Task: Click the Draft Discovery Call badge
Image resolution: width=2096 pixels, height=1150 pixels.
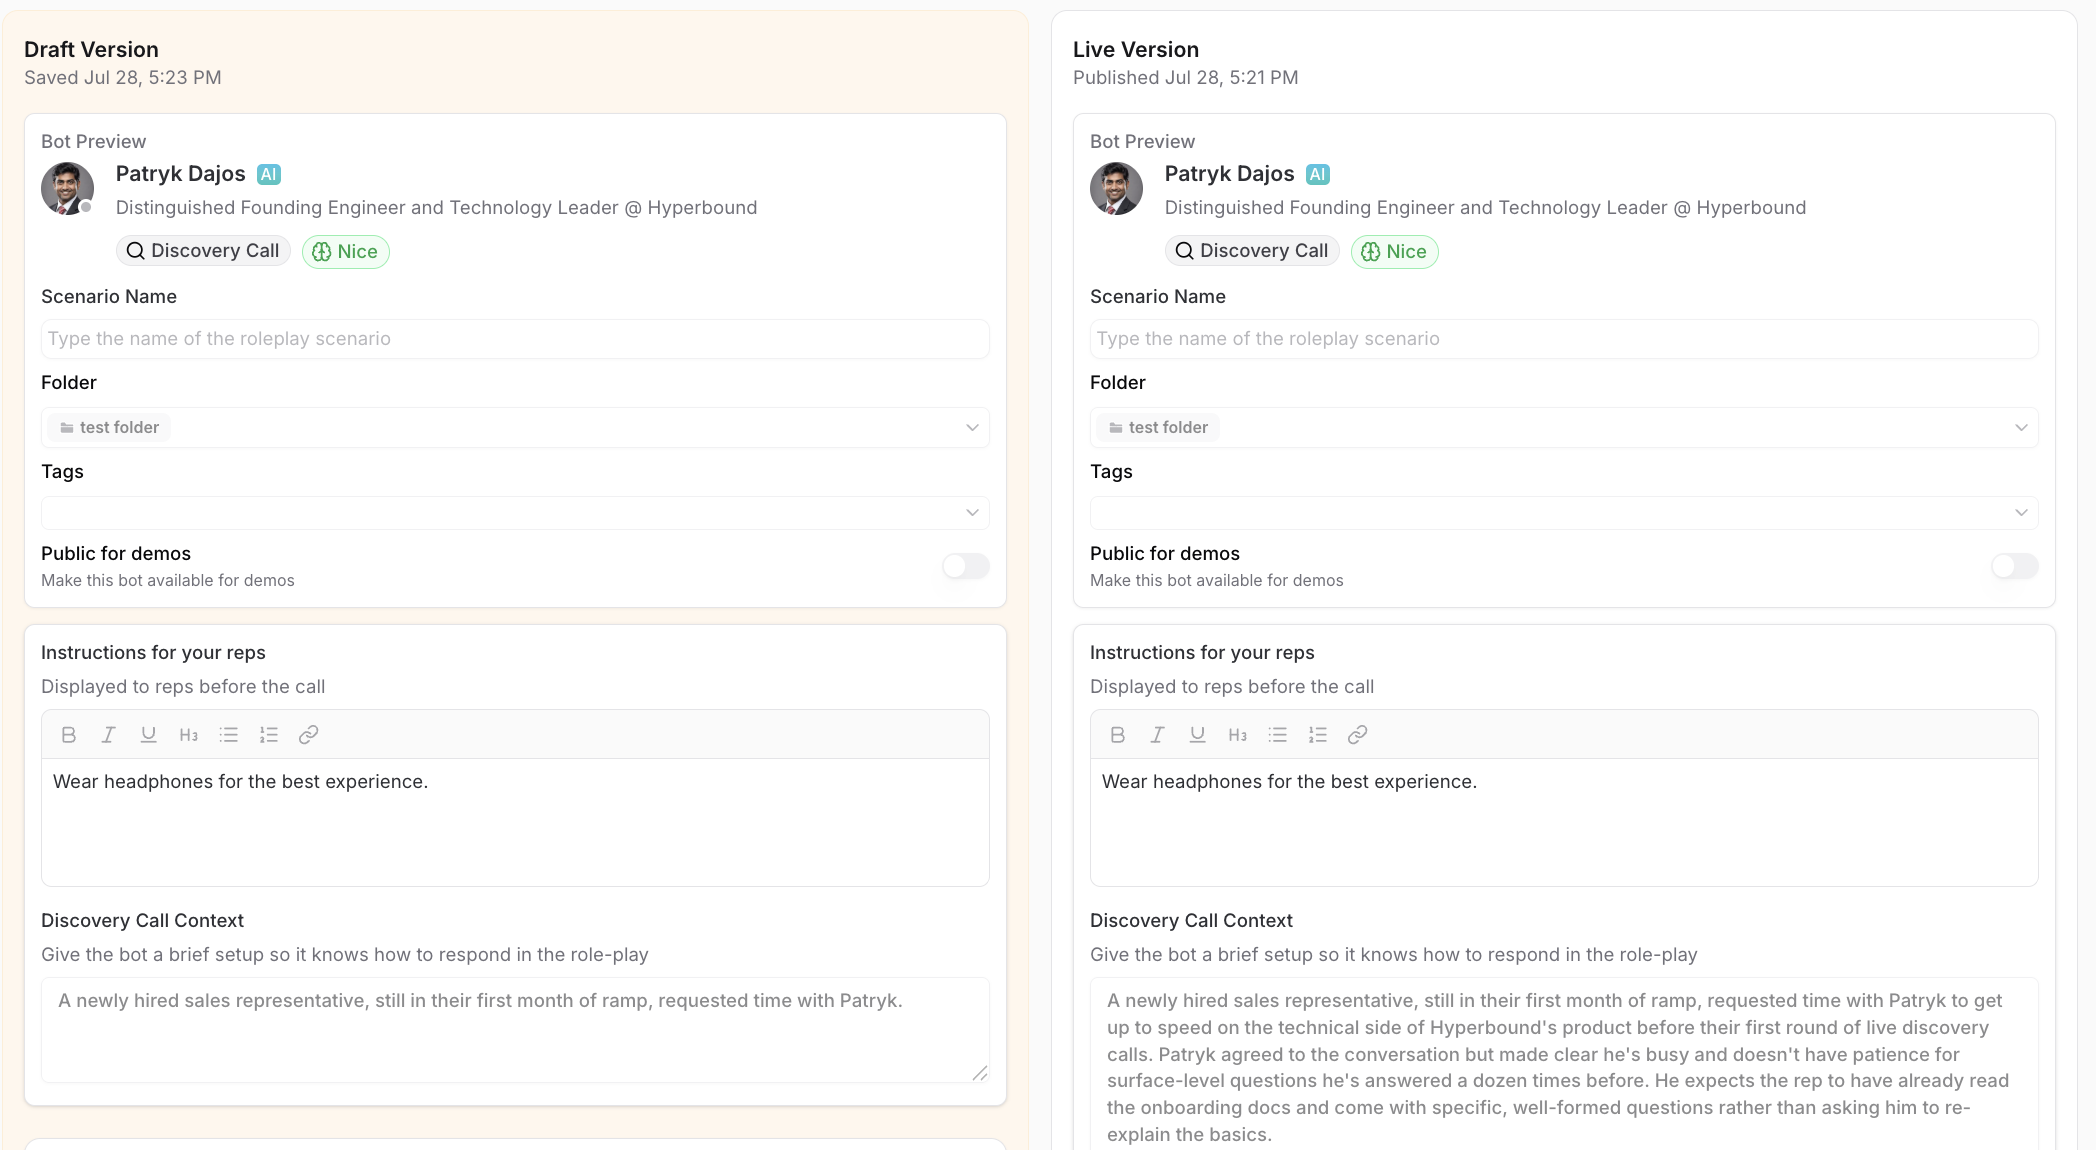Action: point(203,251)
